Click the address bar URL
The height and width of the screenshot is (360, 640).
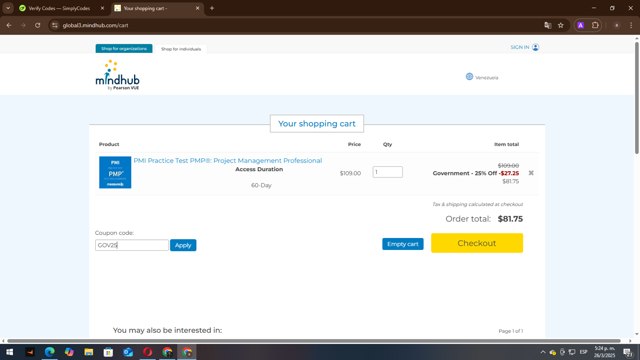point(96,25)
